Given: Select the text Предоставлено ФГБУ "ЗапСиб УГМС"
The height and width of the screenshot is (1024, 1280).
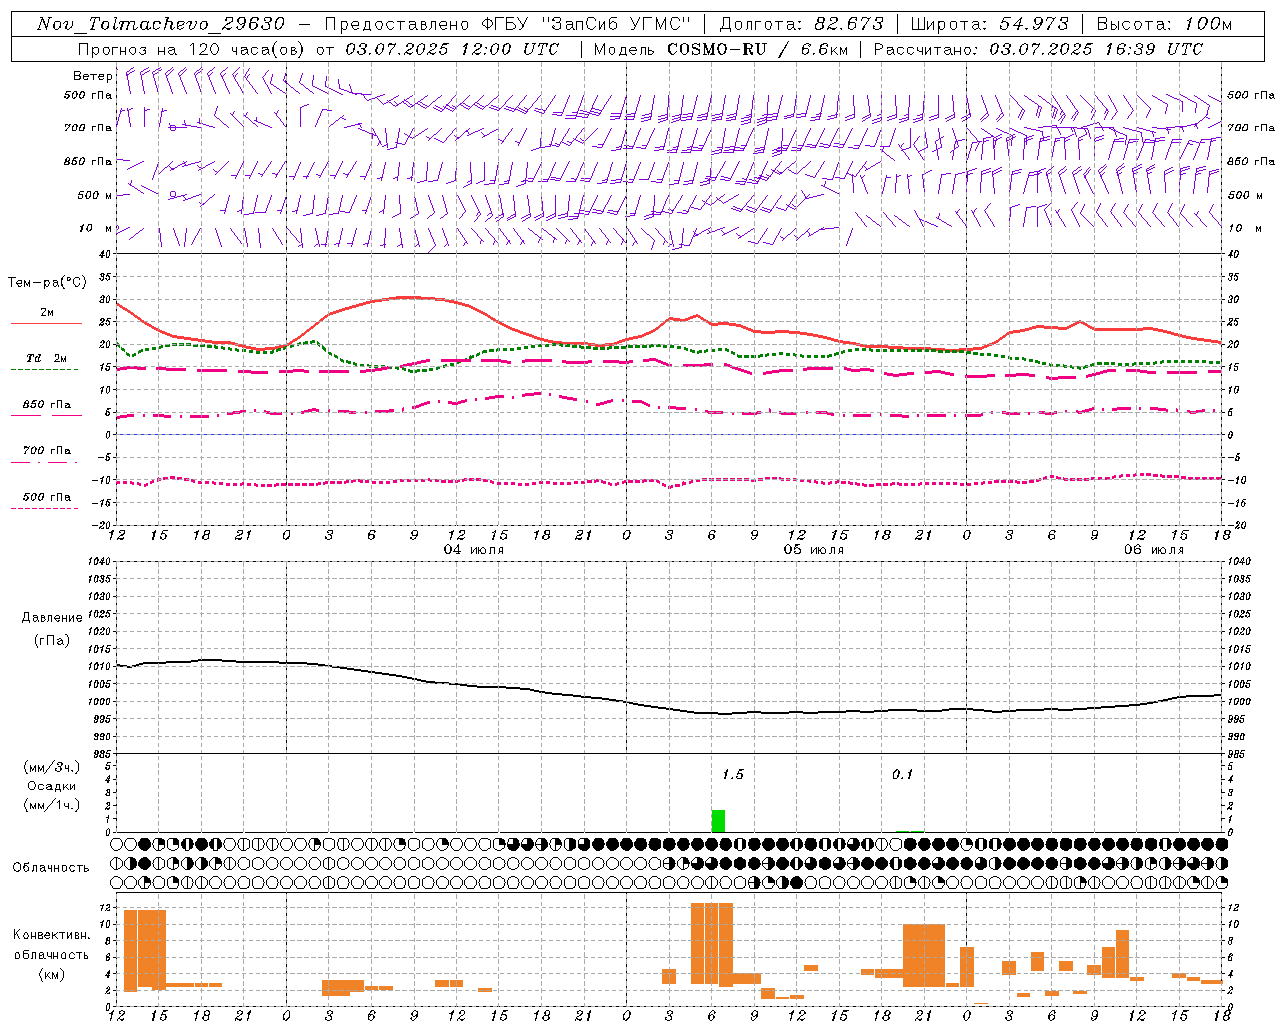Looking at the screenshot, I should [507, 24].
